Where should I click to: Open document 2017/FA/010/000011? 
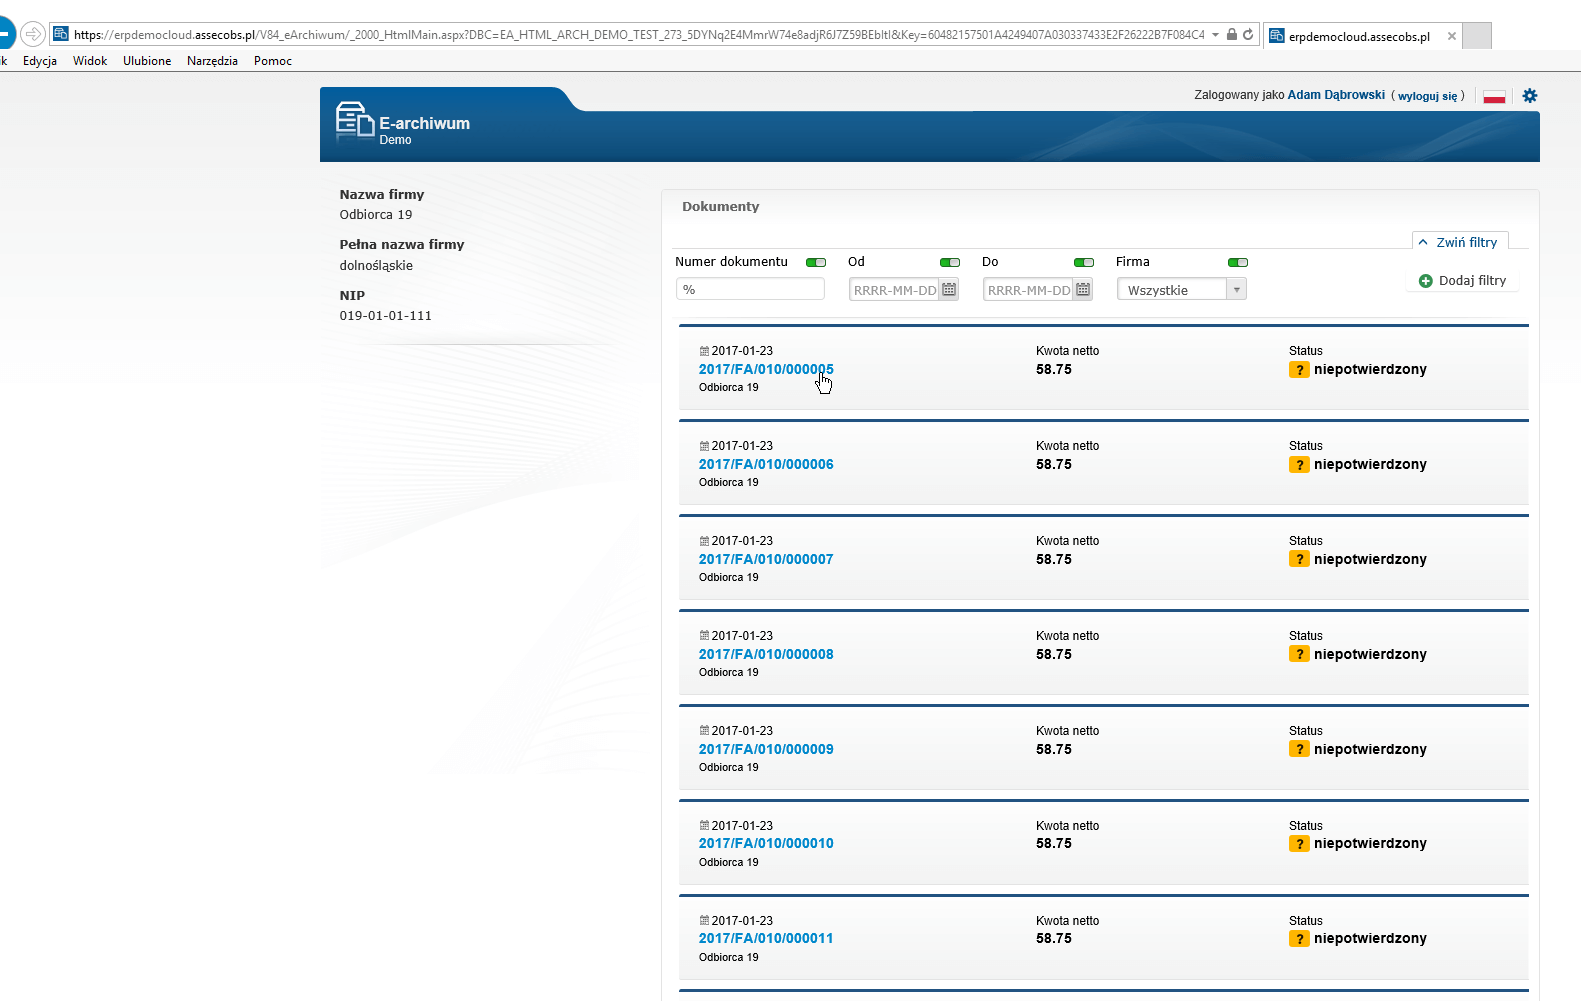766,939
